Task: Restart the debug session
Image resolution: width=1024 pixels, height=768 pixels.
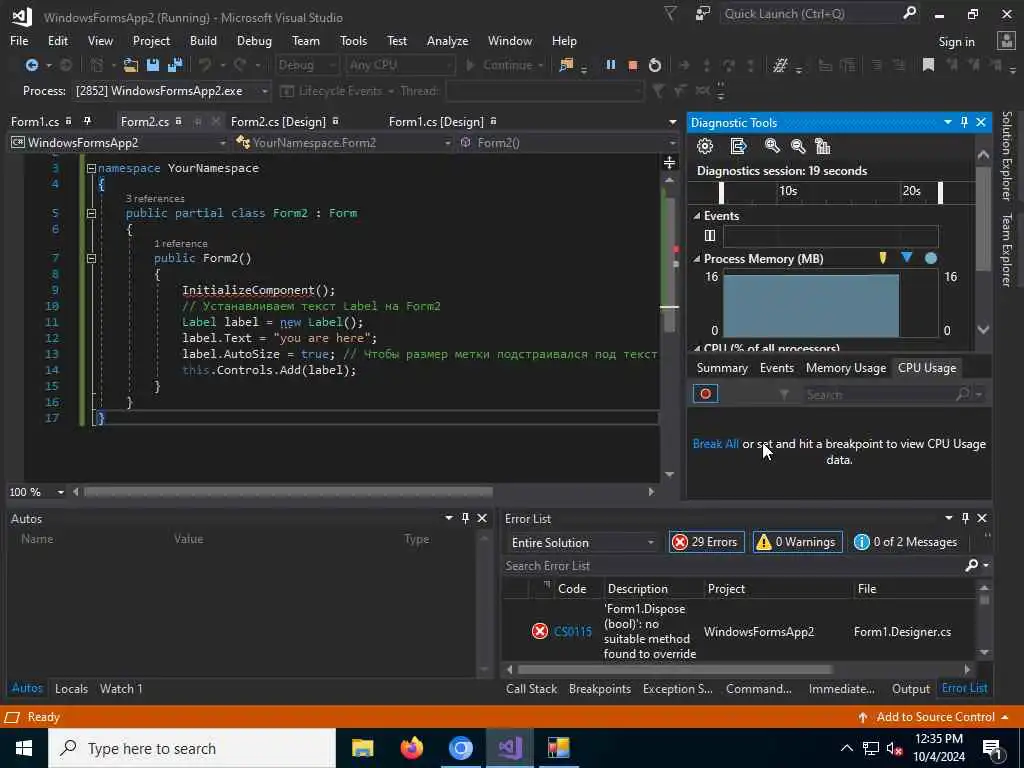Action: [x=654, y=65]
